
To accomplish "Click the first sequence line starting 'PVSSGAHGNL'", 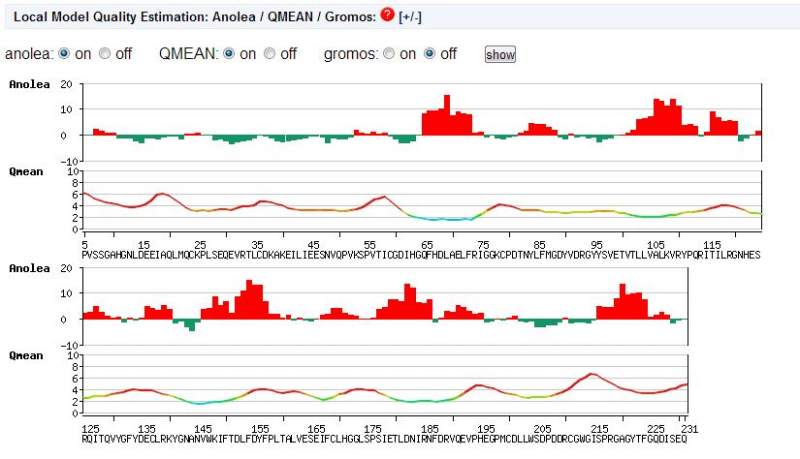I will (x=421, y=254).
